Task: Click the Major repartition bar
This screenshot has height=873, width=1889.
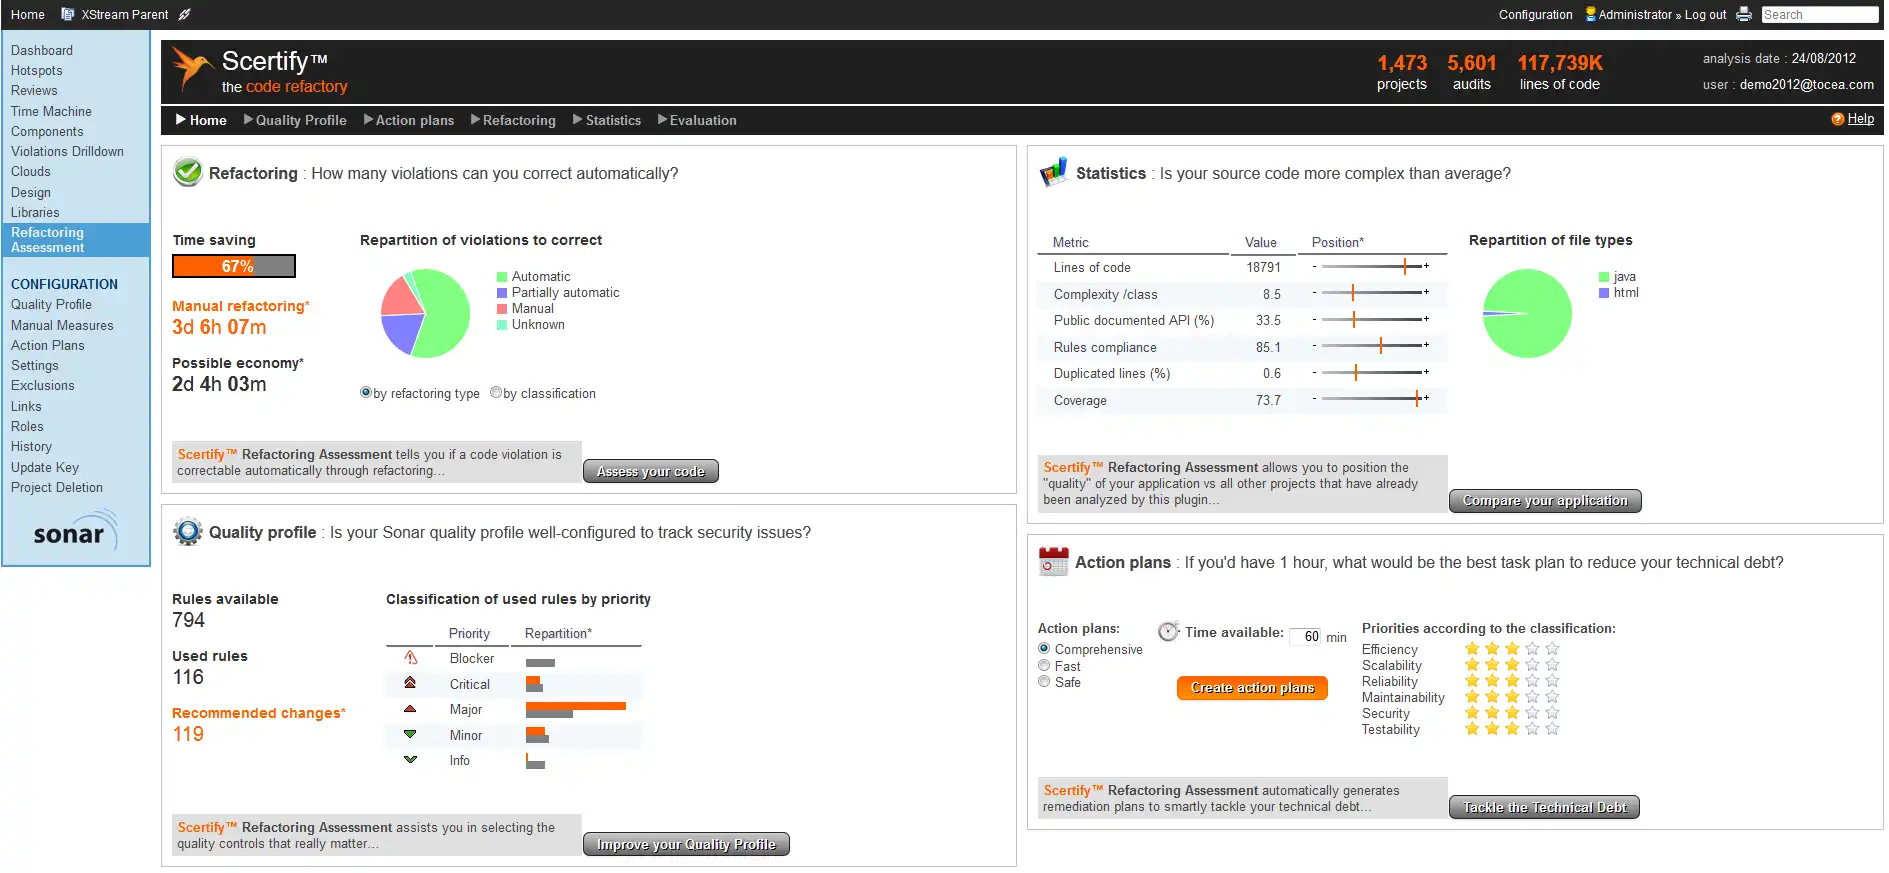Action: click(576, 710)
